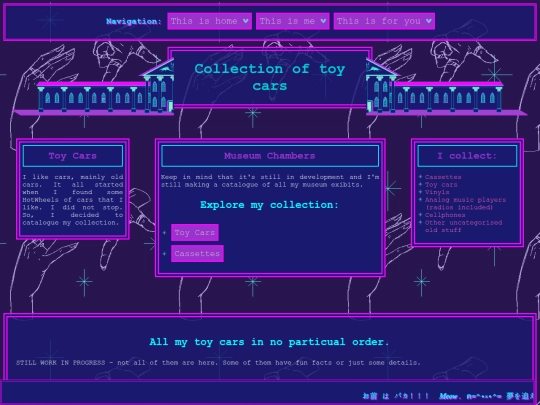Open the 'Toy cars' link in I collect list

coord(441,185)
